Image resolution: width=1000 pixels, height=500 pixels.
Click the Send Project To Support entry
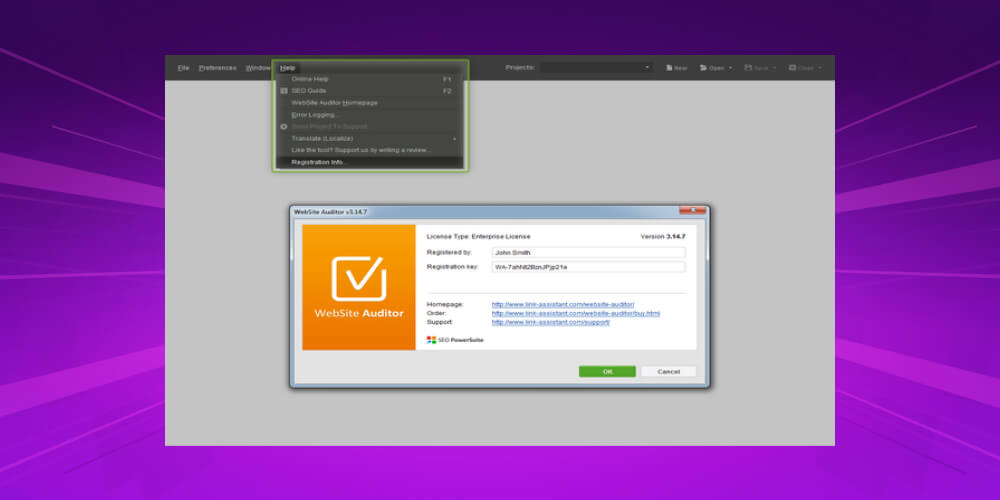coord(370,126)
